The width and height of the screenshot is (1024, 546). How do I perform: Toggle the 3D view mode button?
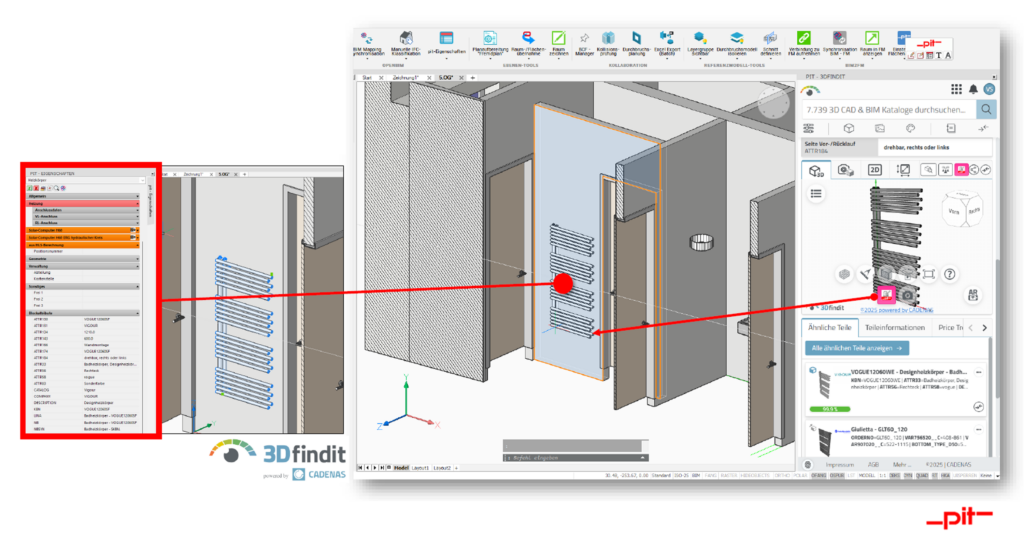tap(815, 170)
